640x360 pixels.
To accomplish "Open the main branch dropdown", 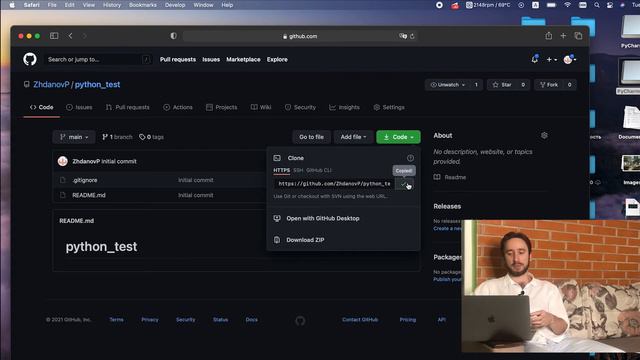I will click(74, 137).
